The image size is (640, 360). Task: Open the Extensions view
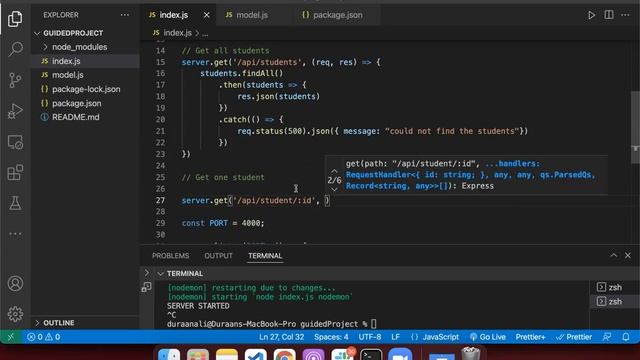click(x=15, y=173)
